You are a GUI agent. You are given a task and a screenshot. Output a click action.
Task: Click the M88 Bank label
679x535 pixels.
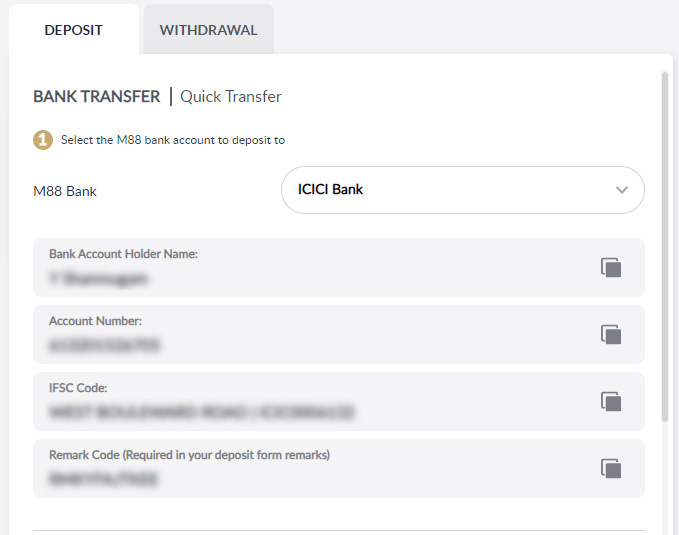pyautogui.click(x=65, y=191)
